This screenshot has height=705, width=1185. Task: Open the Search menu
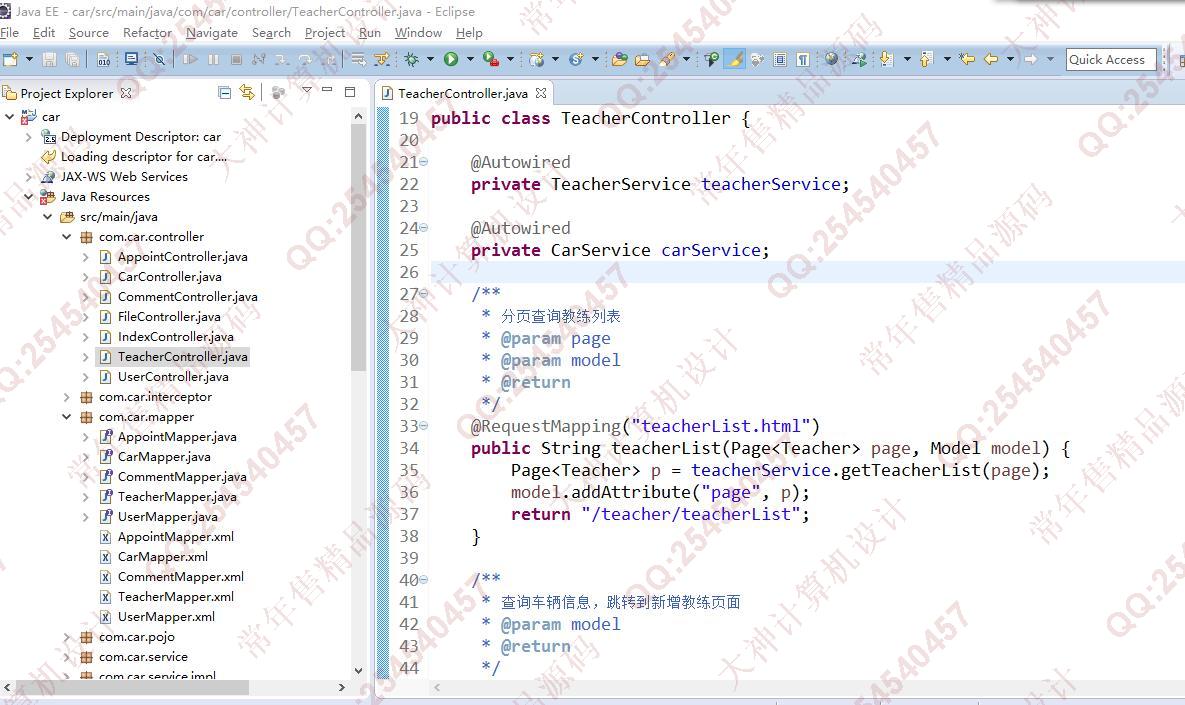(271, 32)
